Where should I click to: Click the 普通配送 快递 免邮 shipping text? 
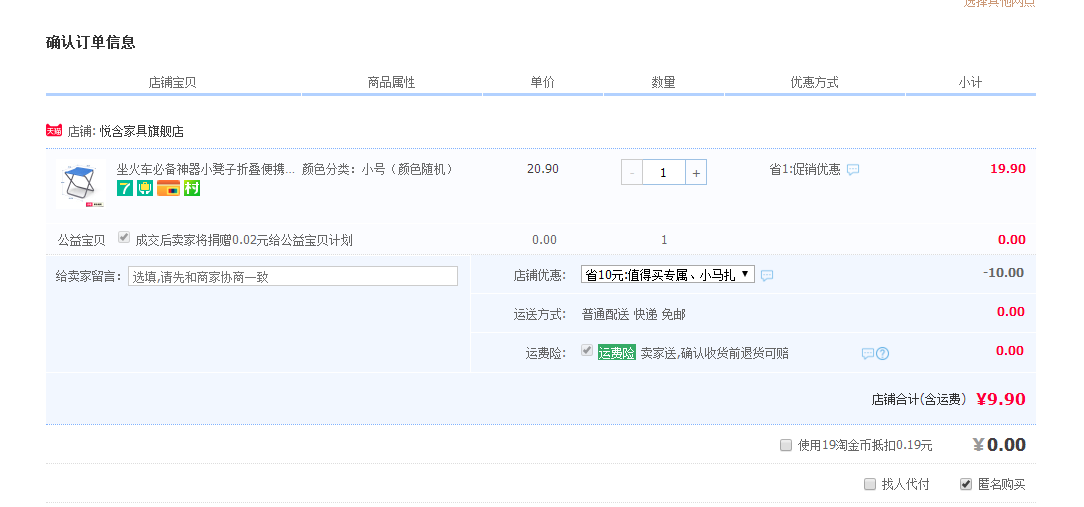pyautogui.click(x=633, y=315)
